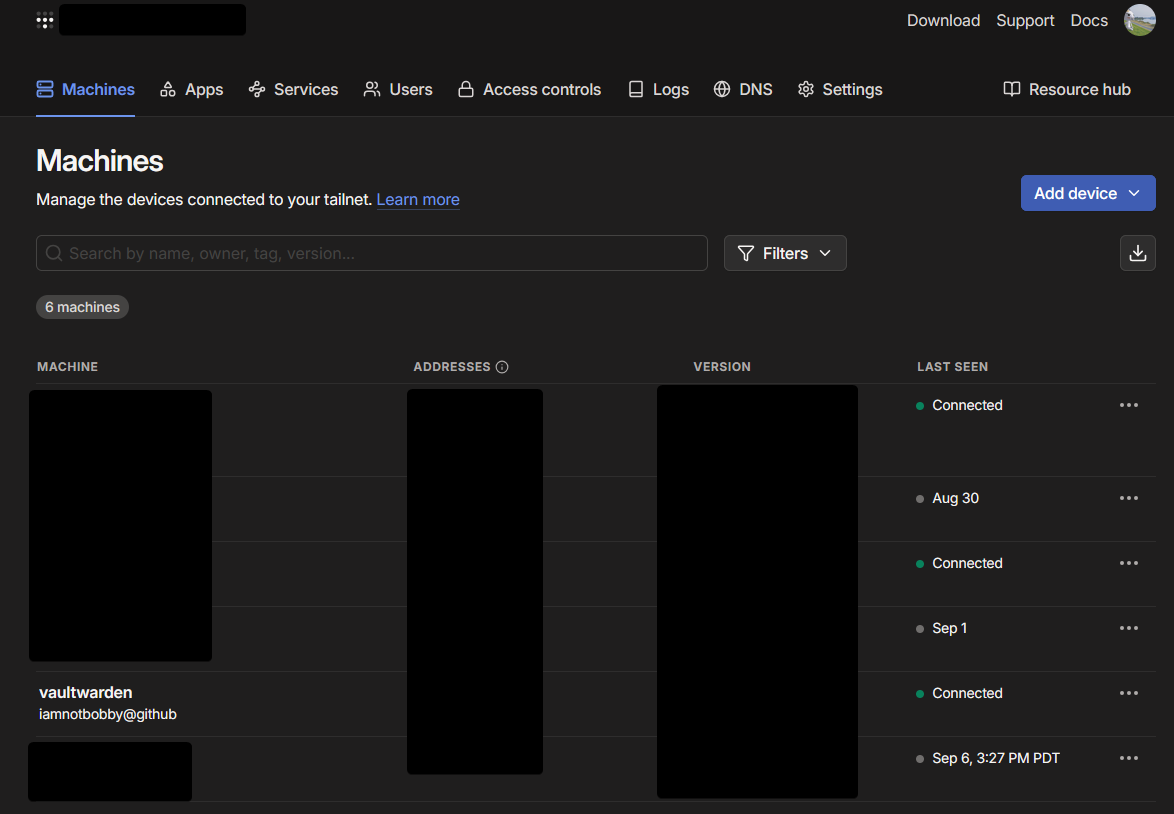
Task: Expand the Filters dropdown
Action: pyautogui.click(x=785, y=253)
